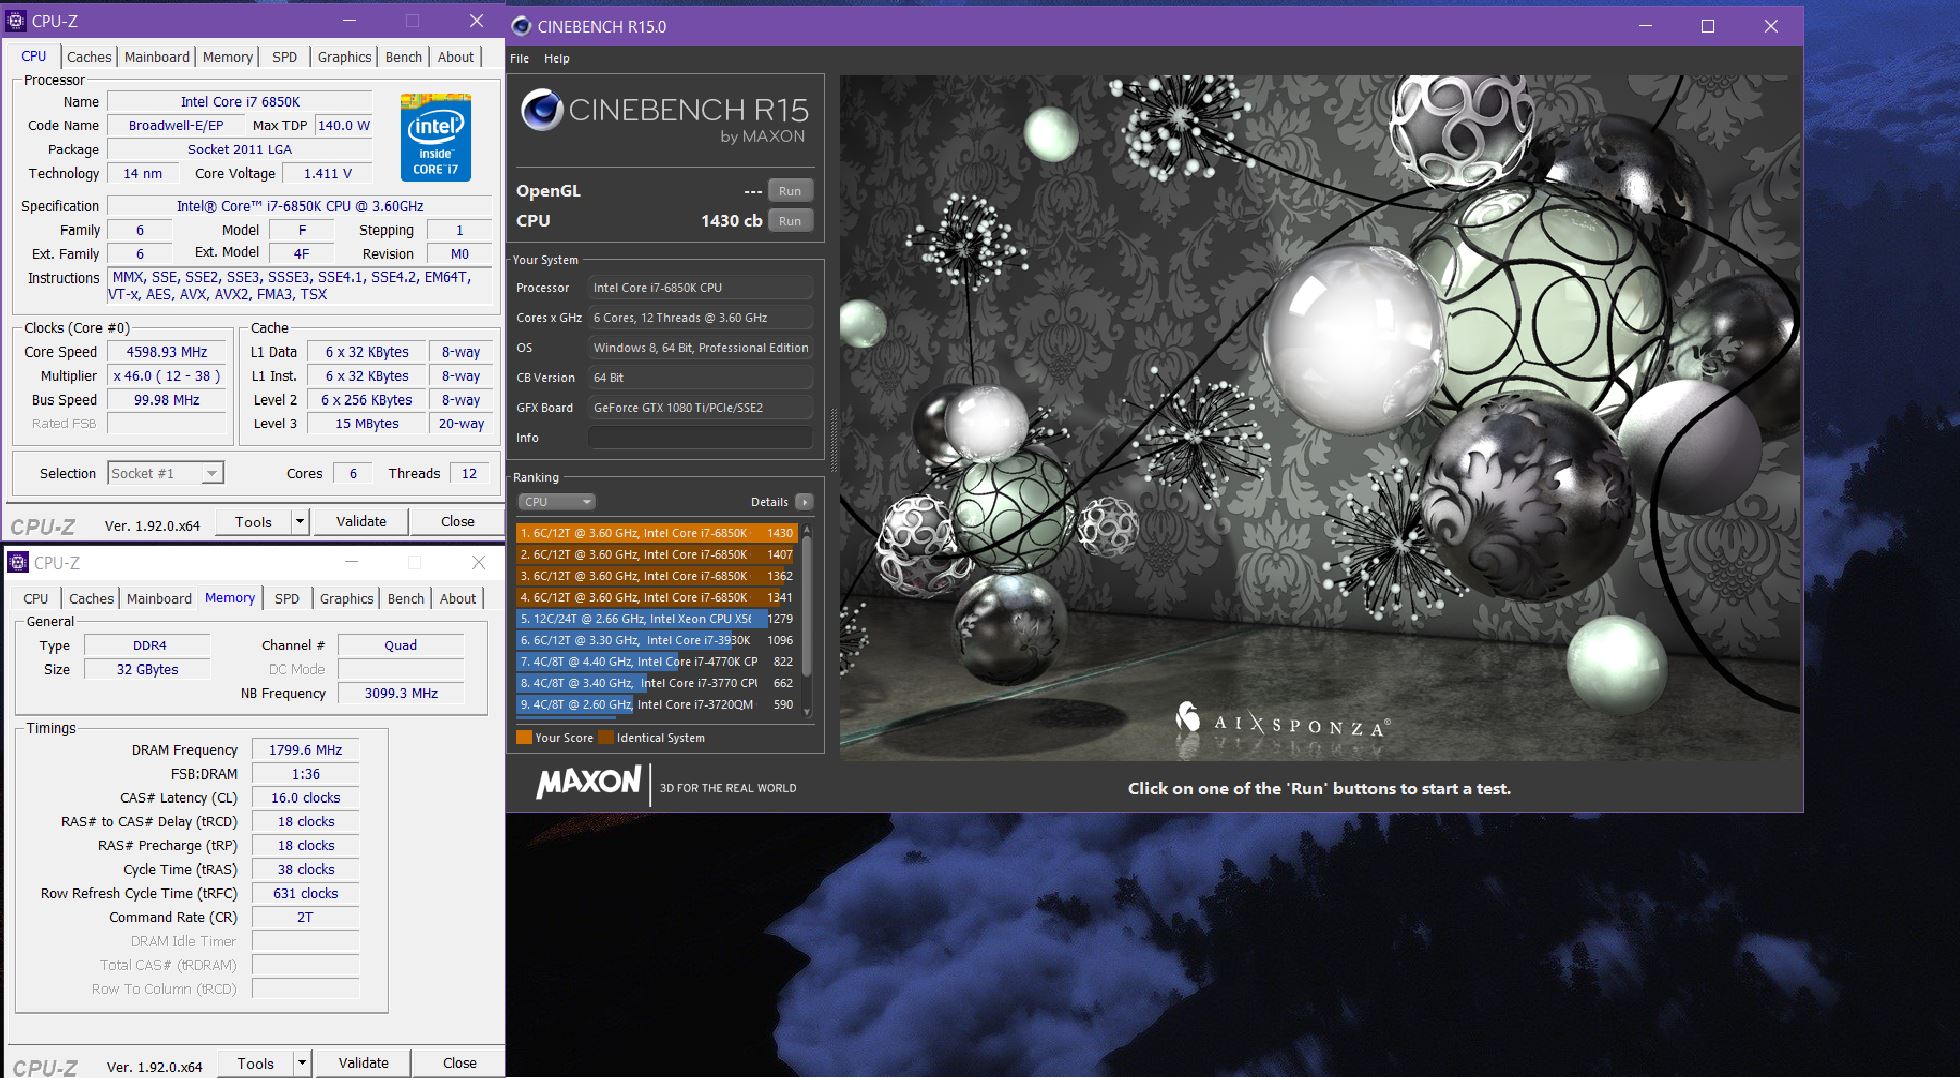Click Close button in the top CPU-Z window
1960x1078 pixels.
tap(458, 521)
